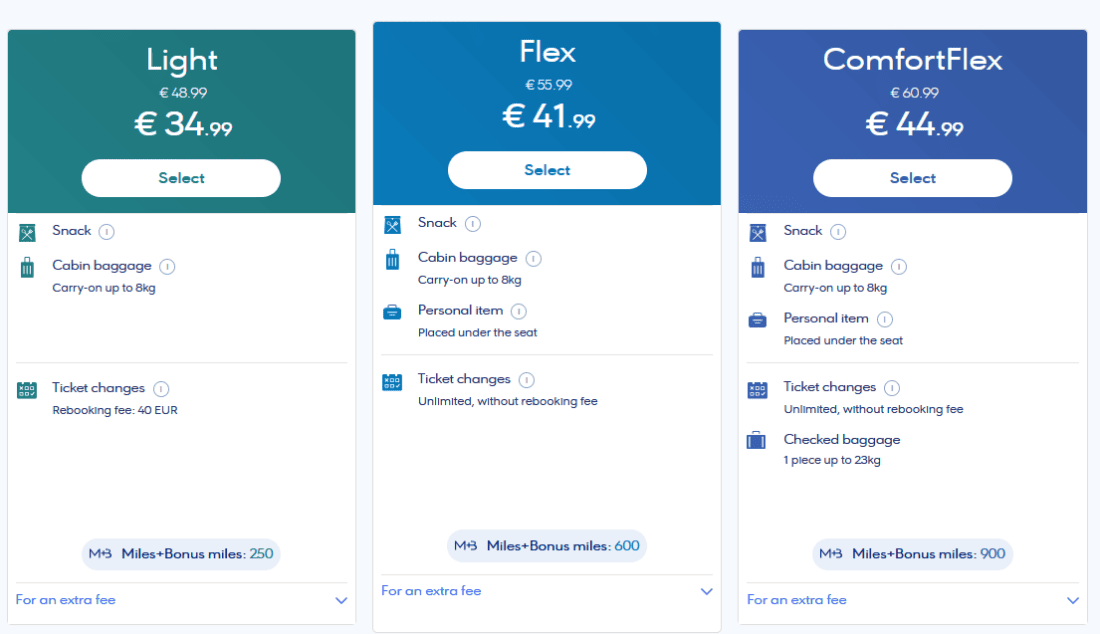Click Snack info icon in Flex fare

click(x=473, y=224)
